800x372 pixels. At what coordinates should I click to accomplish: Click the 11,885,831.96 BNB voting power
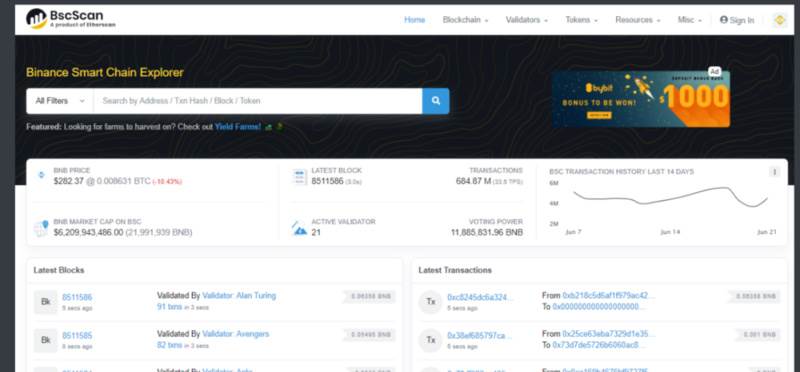click(x=487, y=232)
